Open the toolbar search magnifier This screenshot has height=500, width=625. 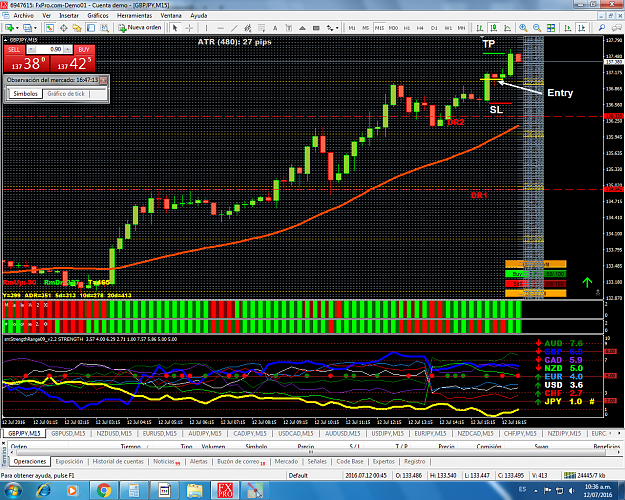[x=601, y=28]
